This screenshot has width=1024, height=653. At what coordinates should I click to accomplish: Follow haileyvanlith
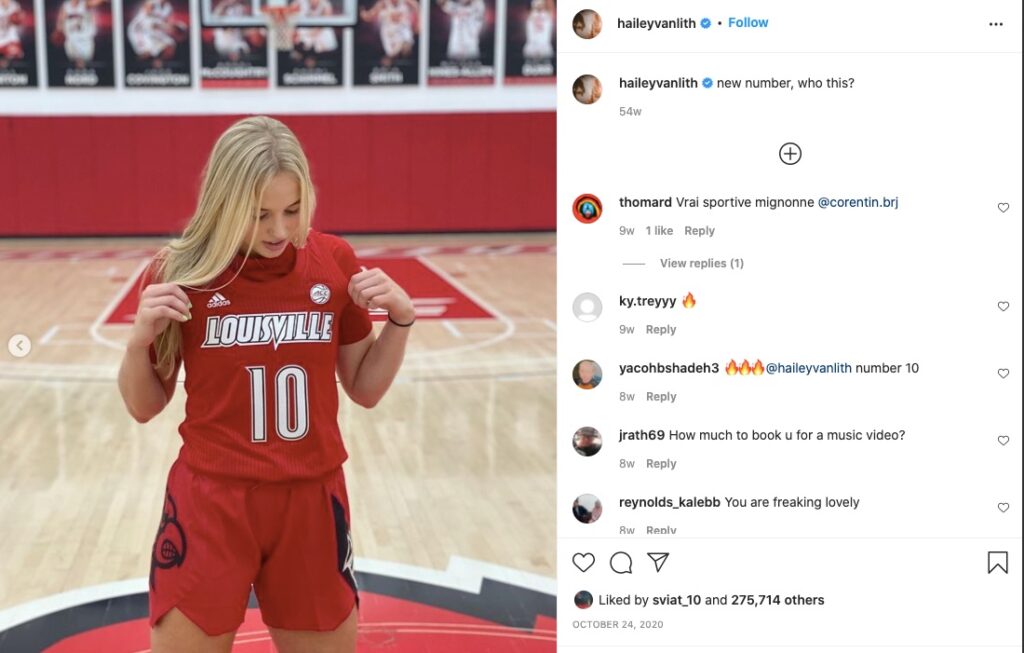coord(748,23)
